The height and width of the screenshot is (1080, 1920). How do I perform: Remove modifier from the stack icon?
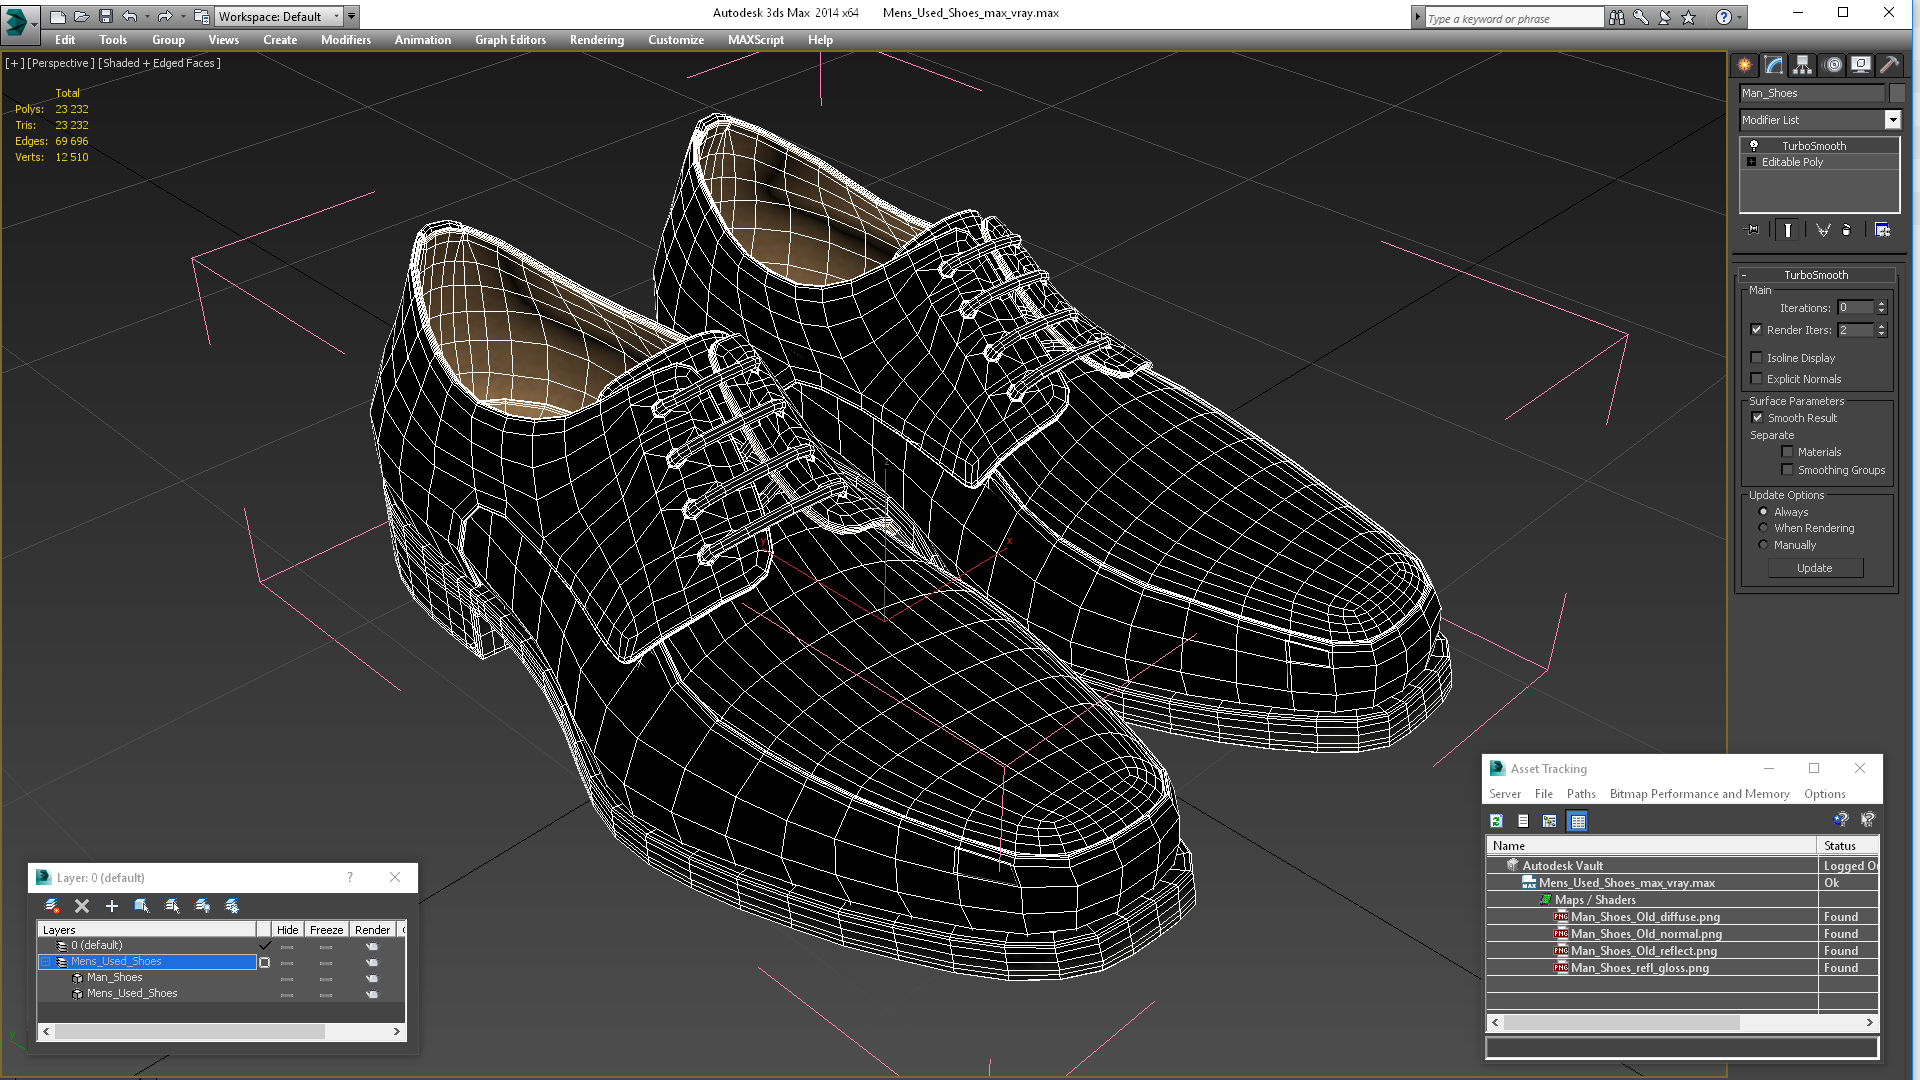click(1847, 230)
